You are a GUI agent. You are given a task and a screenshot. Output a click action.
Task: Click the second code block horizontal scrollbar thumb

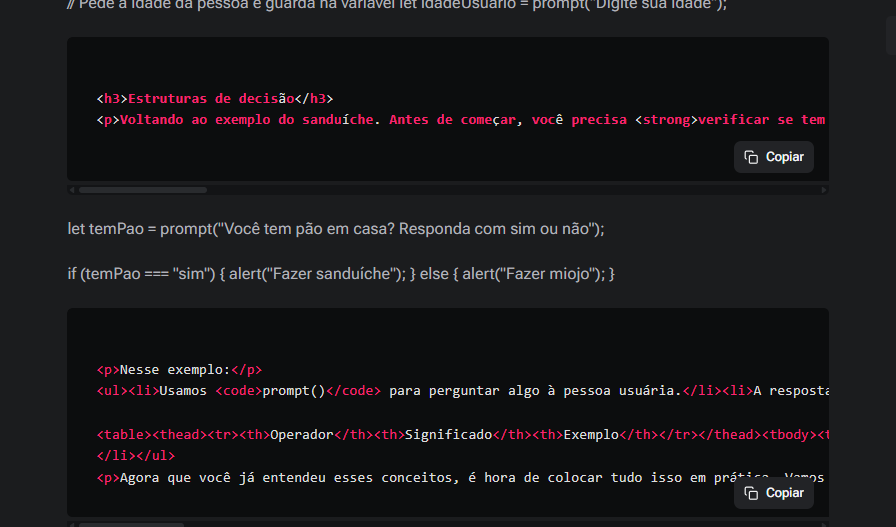point(131,524)
